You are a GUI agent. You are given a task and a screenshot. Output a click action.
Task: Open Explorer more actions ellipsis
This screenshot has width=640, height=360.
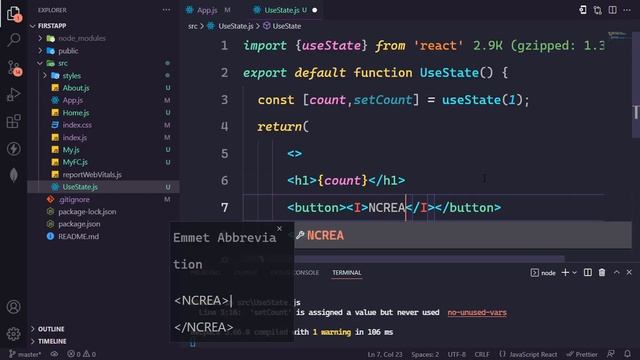166,10
